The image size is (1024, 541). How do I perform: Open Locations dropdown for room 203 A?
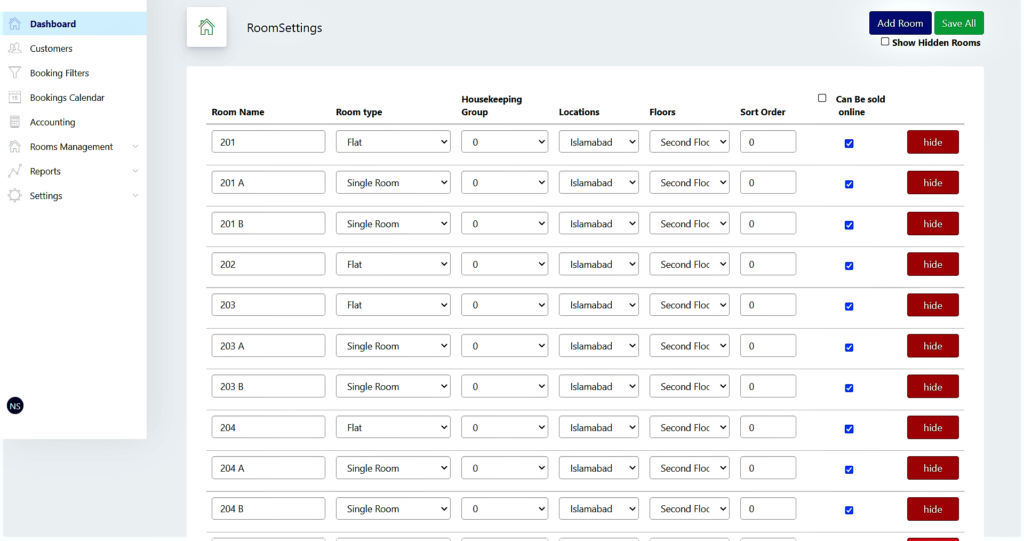[598, 346]
